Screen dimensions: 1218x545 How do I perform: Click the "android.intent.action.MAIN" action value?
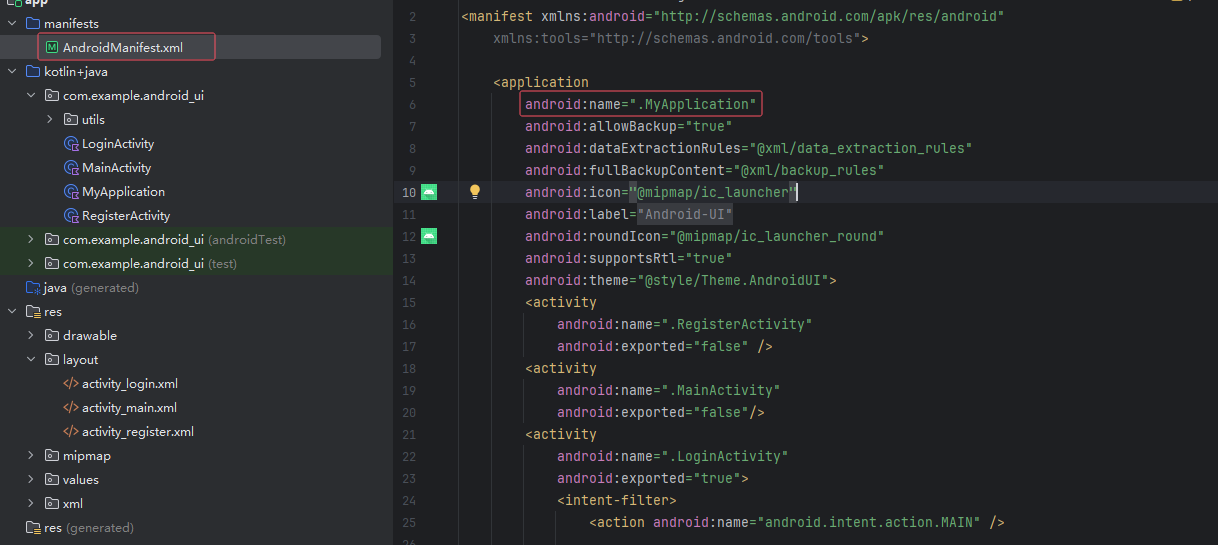click(x=869, y=522)
